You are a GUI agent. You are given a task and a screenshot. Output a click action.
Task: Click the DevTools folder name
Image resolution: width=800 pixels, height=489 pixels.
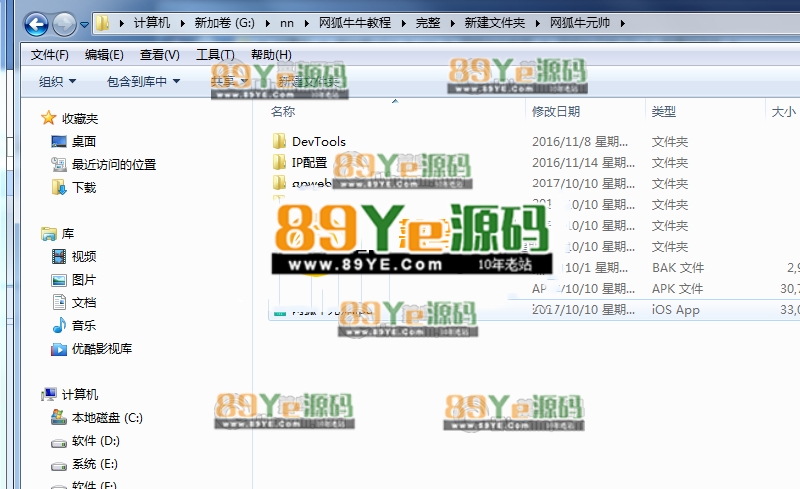[x=318, y=141]
